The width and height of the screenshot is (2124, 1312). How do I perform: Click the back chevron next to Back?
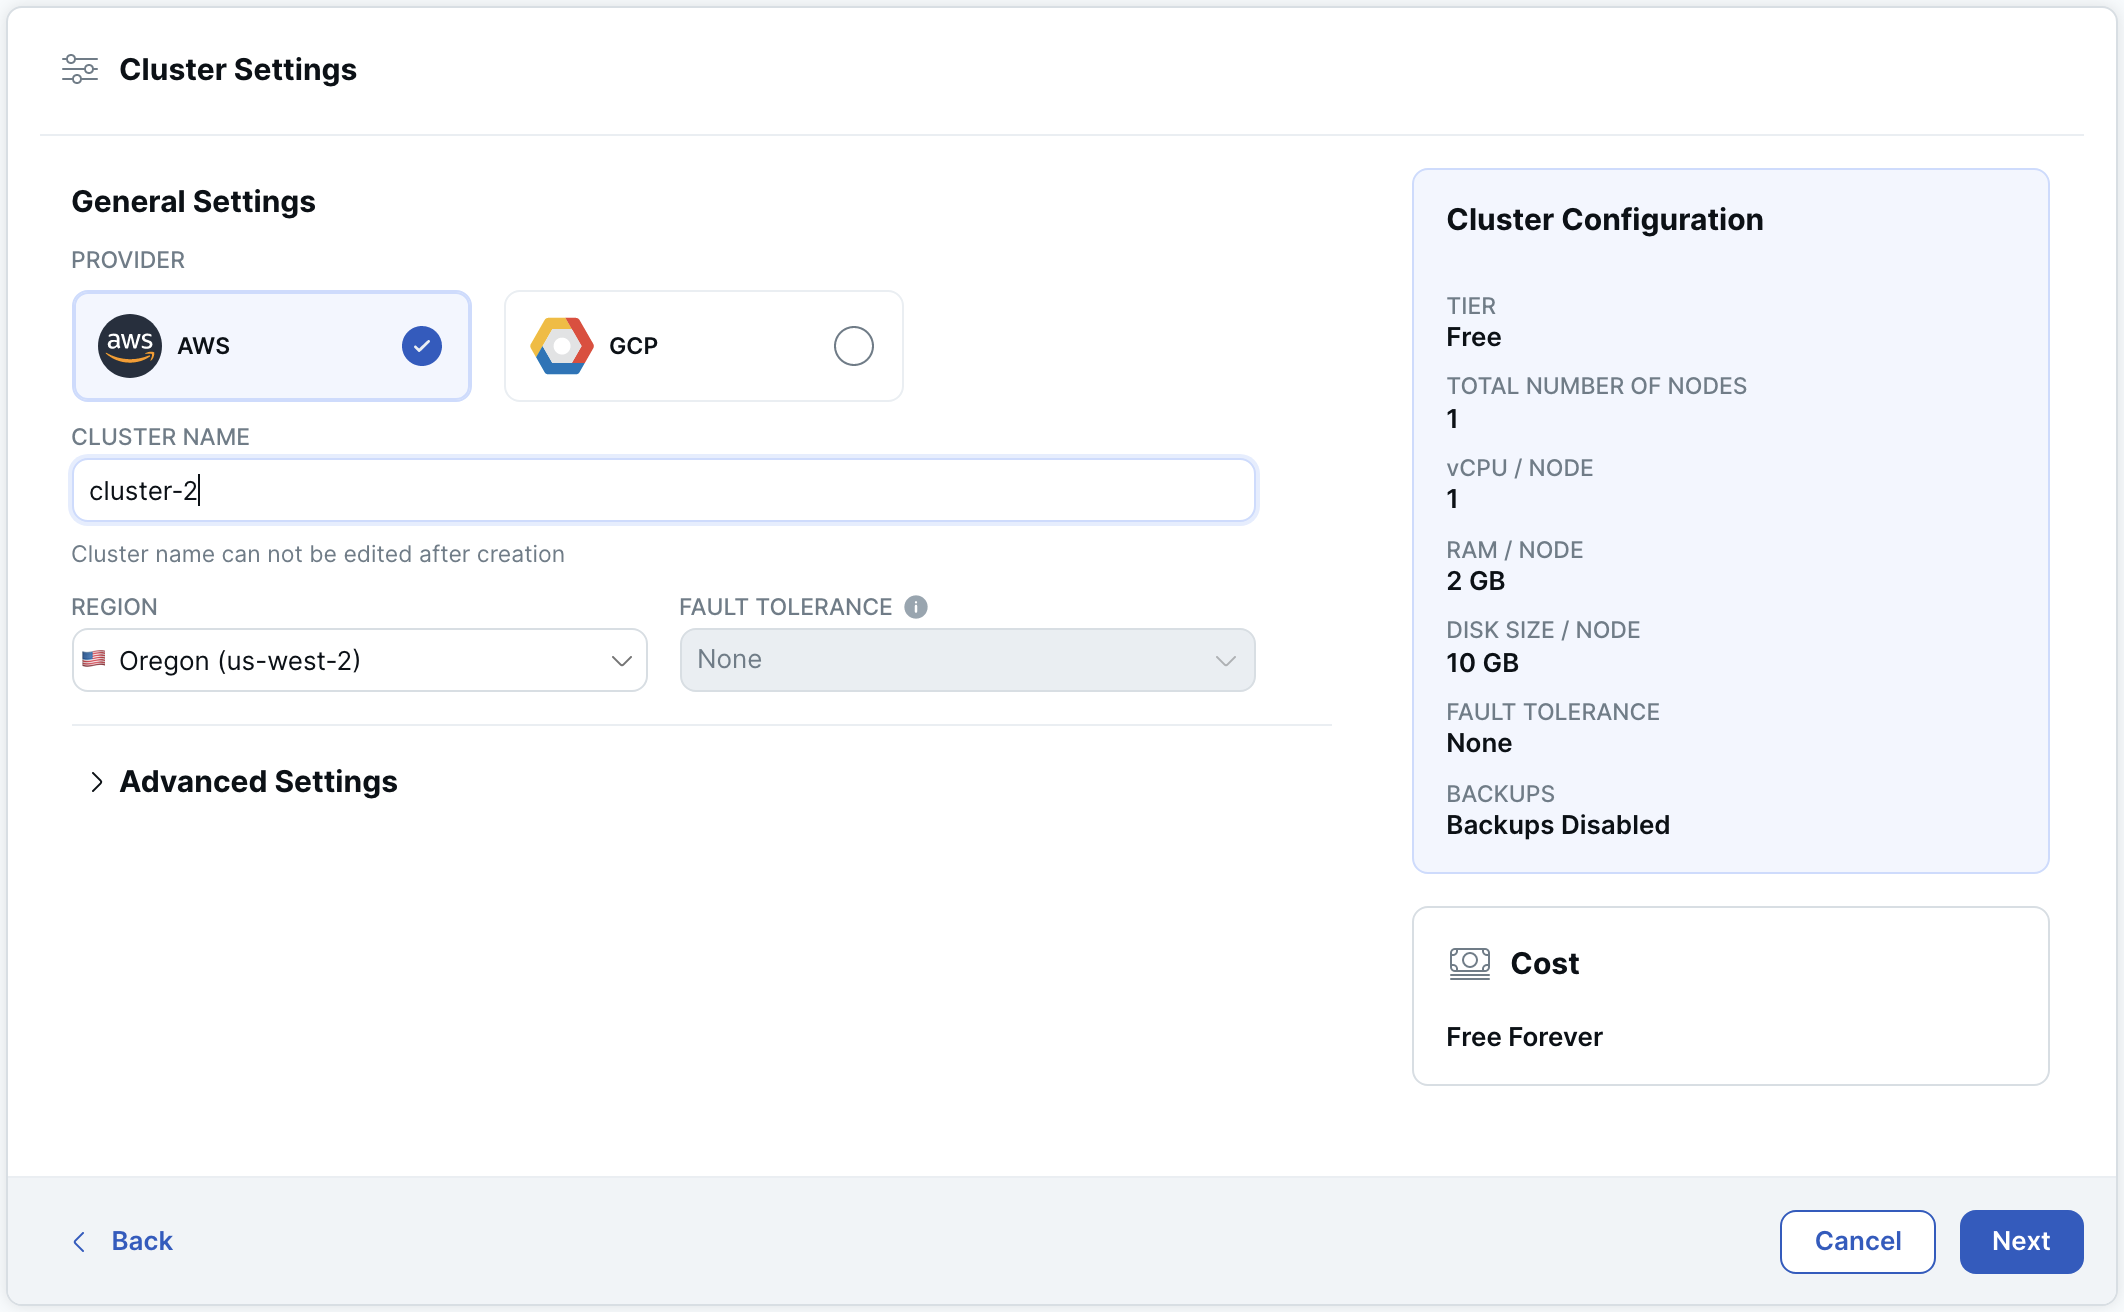[x=79, y=1241]
